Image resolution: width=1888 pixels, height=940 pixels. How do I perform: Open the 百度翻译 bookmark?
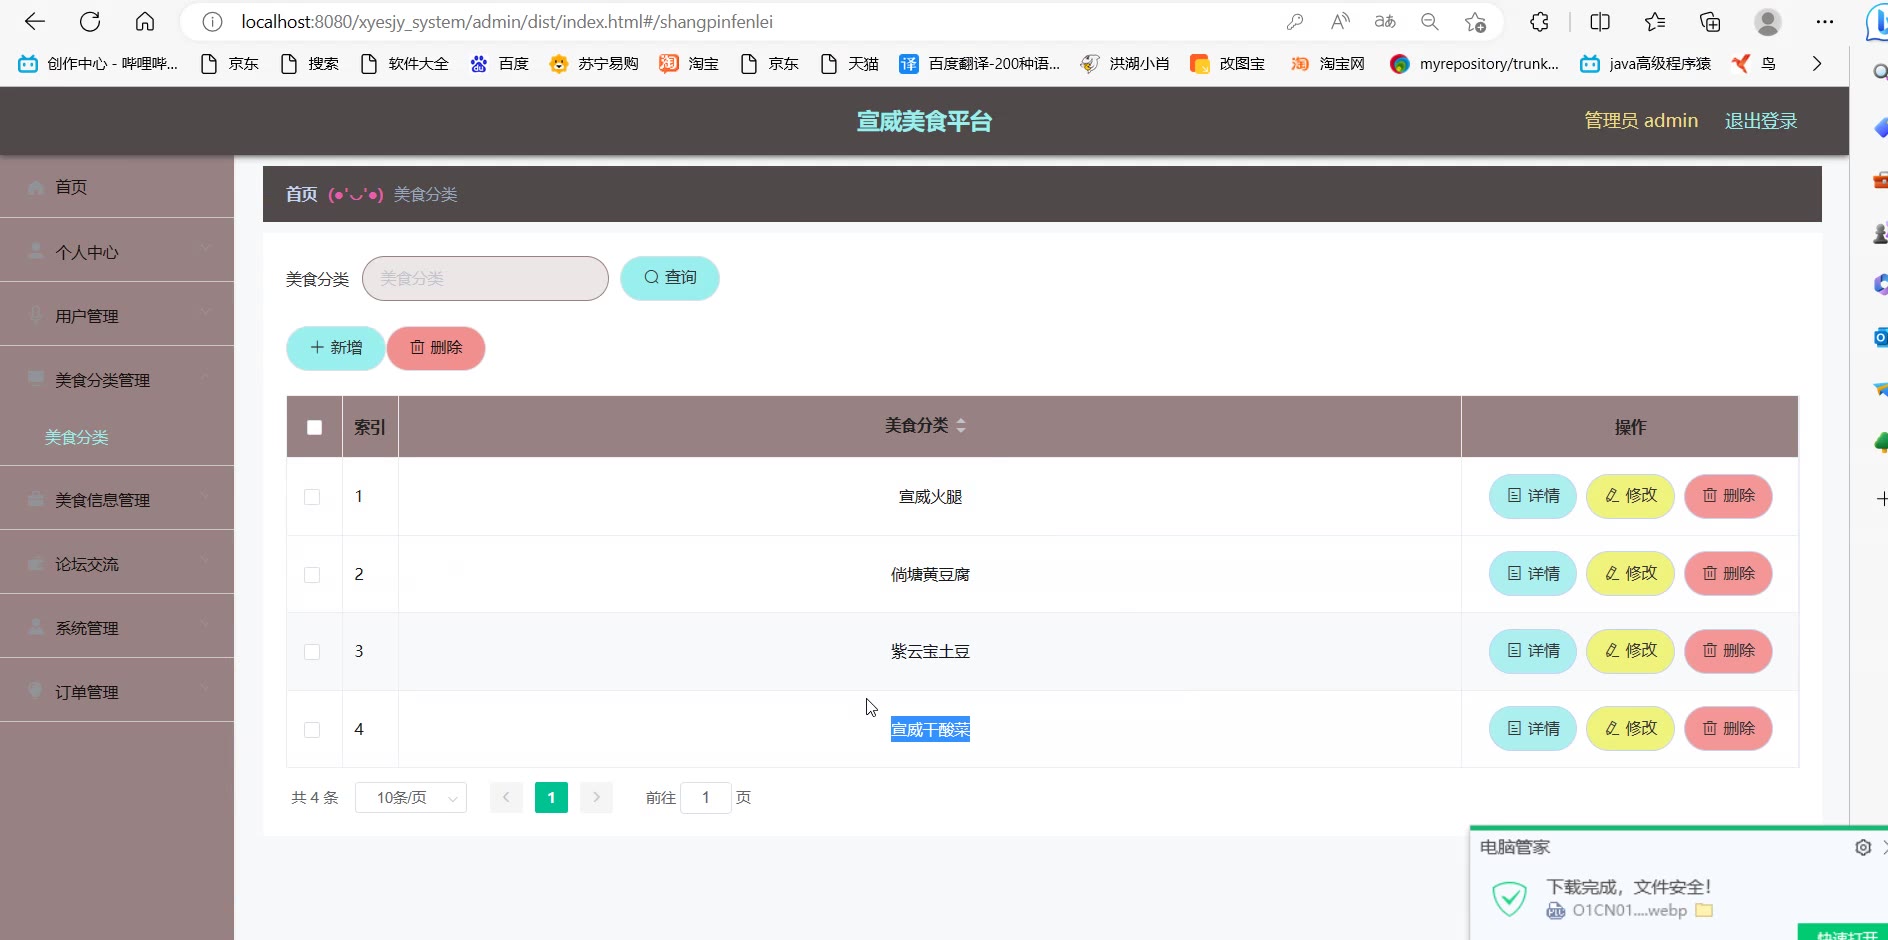point(979,63)
